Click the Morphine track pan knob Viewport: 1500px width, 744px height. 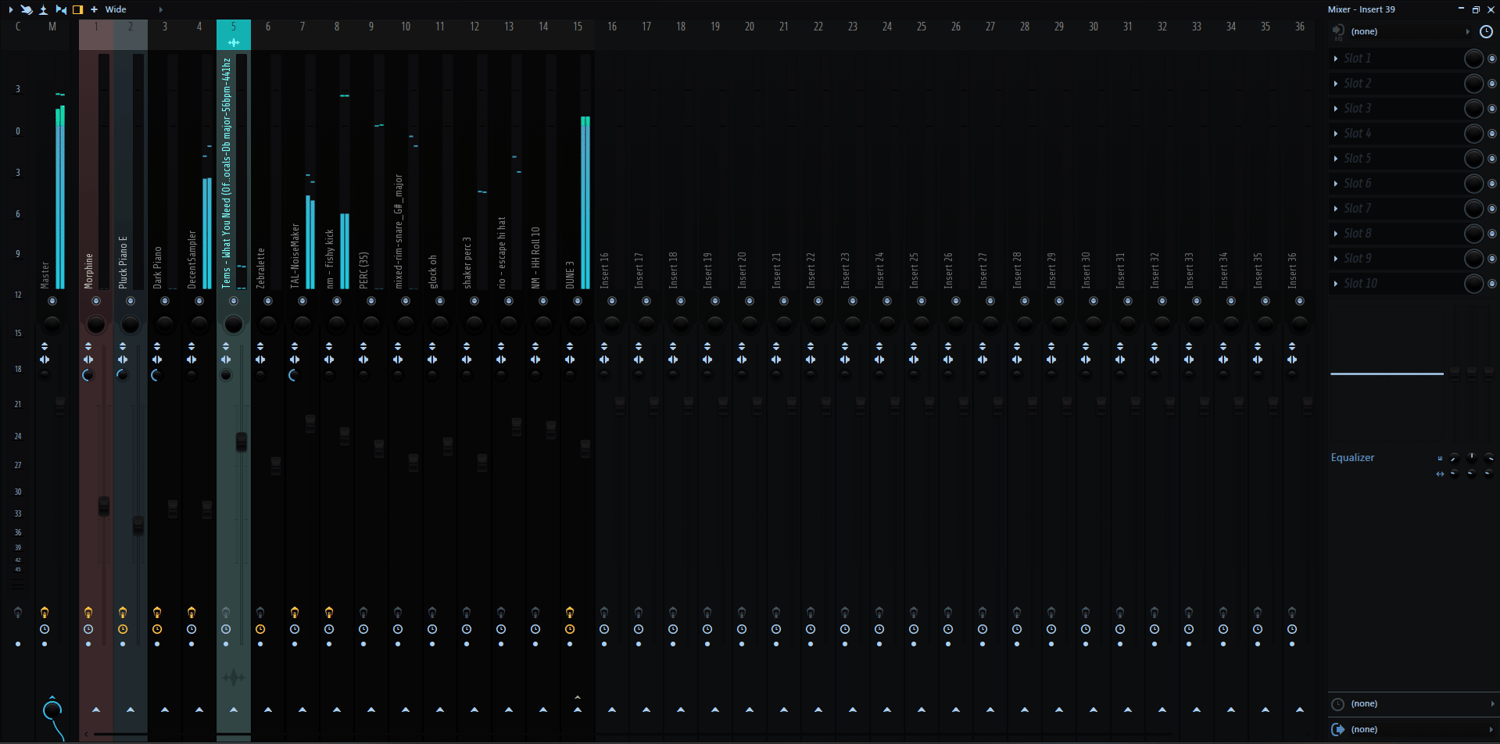coord(96,324)
